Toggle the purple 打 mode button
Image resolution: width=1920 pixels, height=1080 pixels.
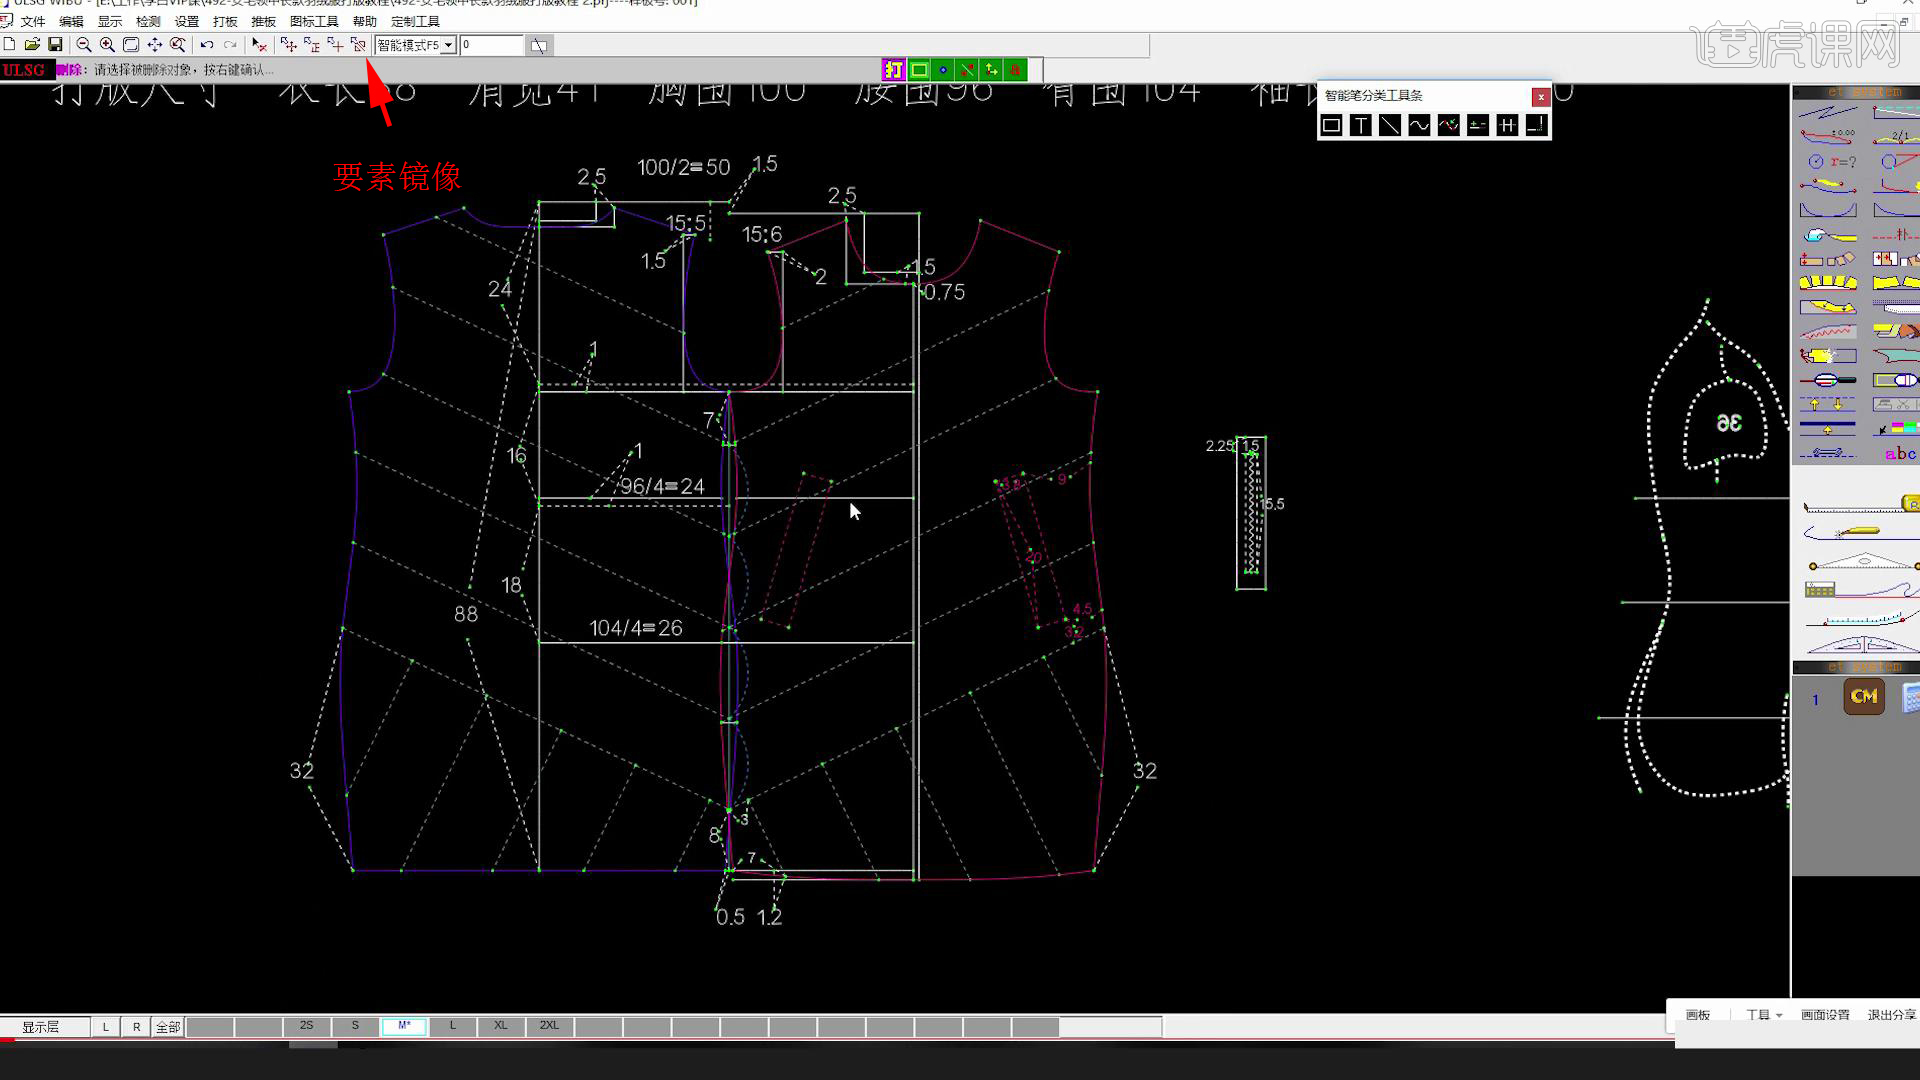[893, 69]
